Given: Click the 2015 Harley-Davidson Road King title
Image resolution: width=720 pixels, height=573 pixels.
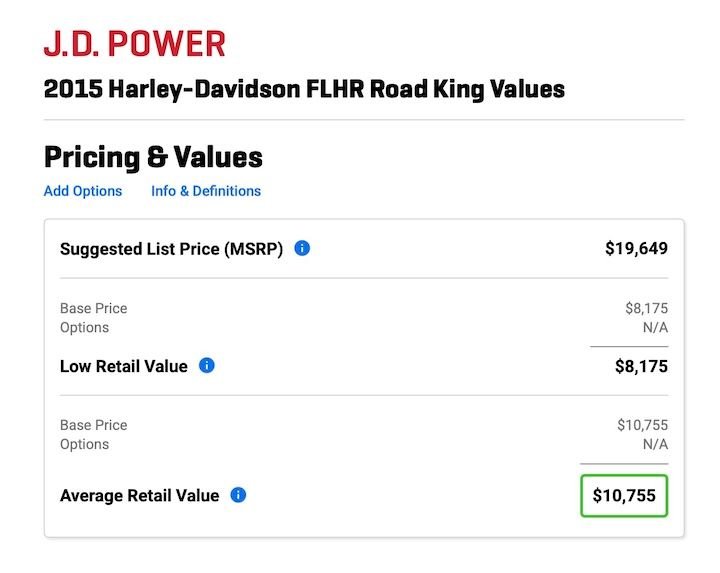Looking at the screenshot, I should pos(304,89).
